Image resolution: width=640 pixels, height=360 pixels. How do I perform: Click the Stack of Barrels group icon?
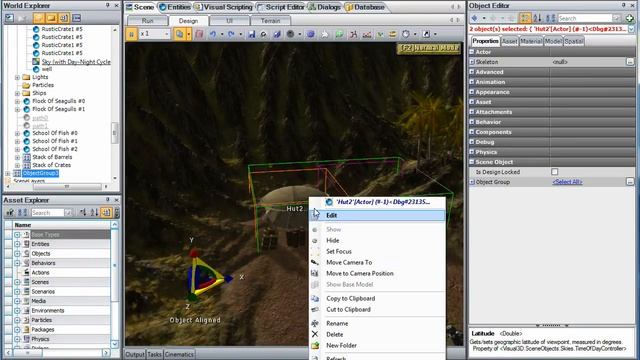click(27, 157)
